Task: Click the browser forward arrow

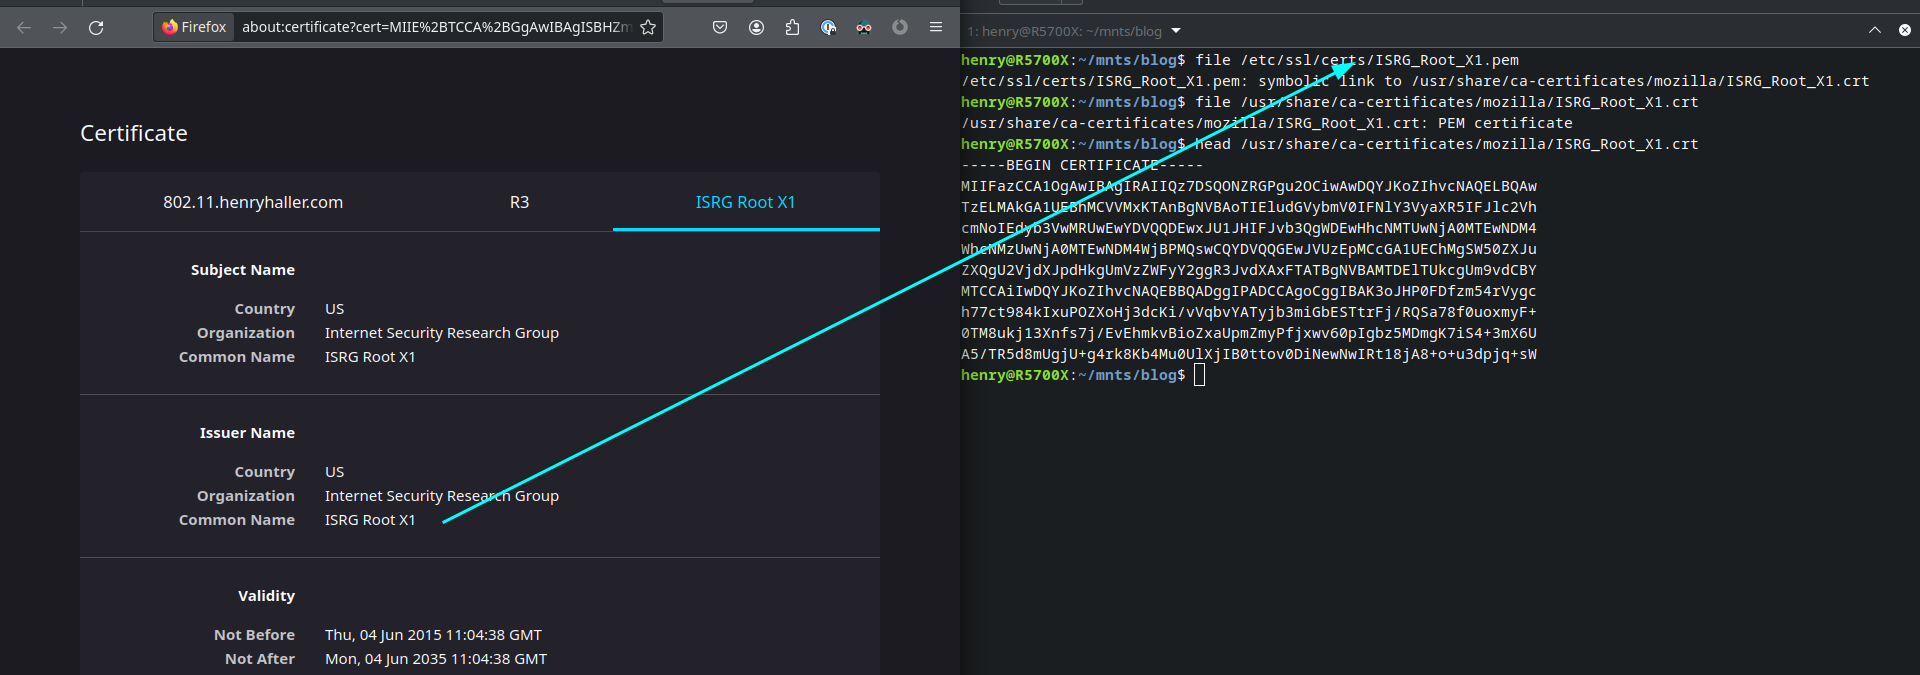Action: coord(60,28)
